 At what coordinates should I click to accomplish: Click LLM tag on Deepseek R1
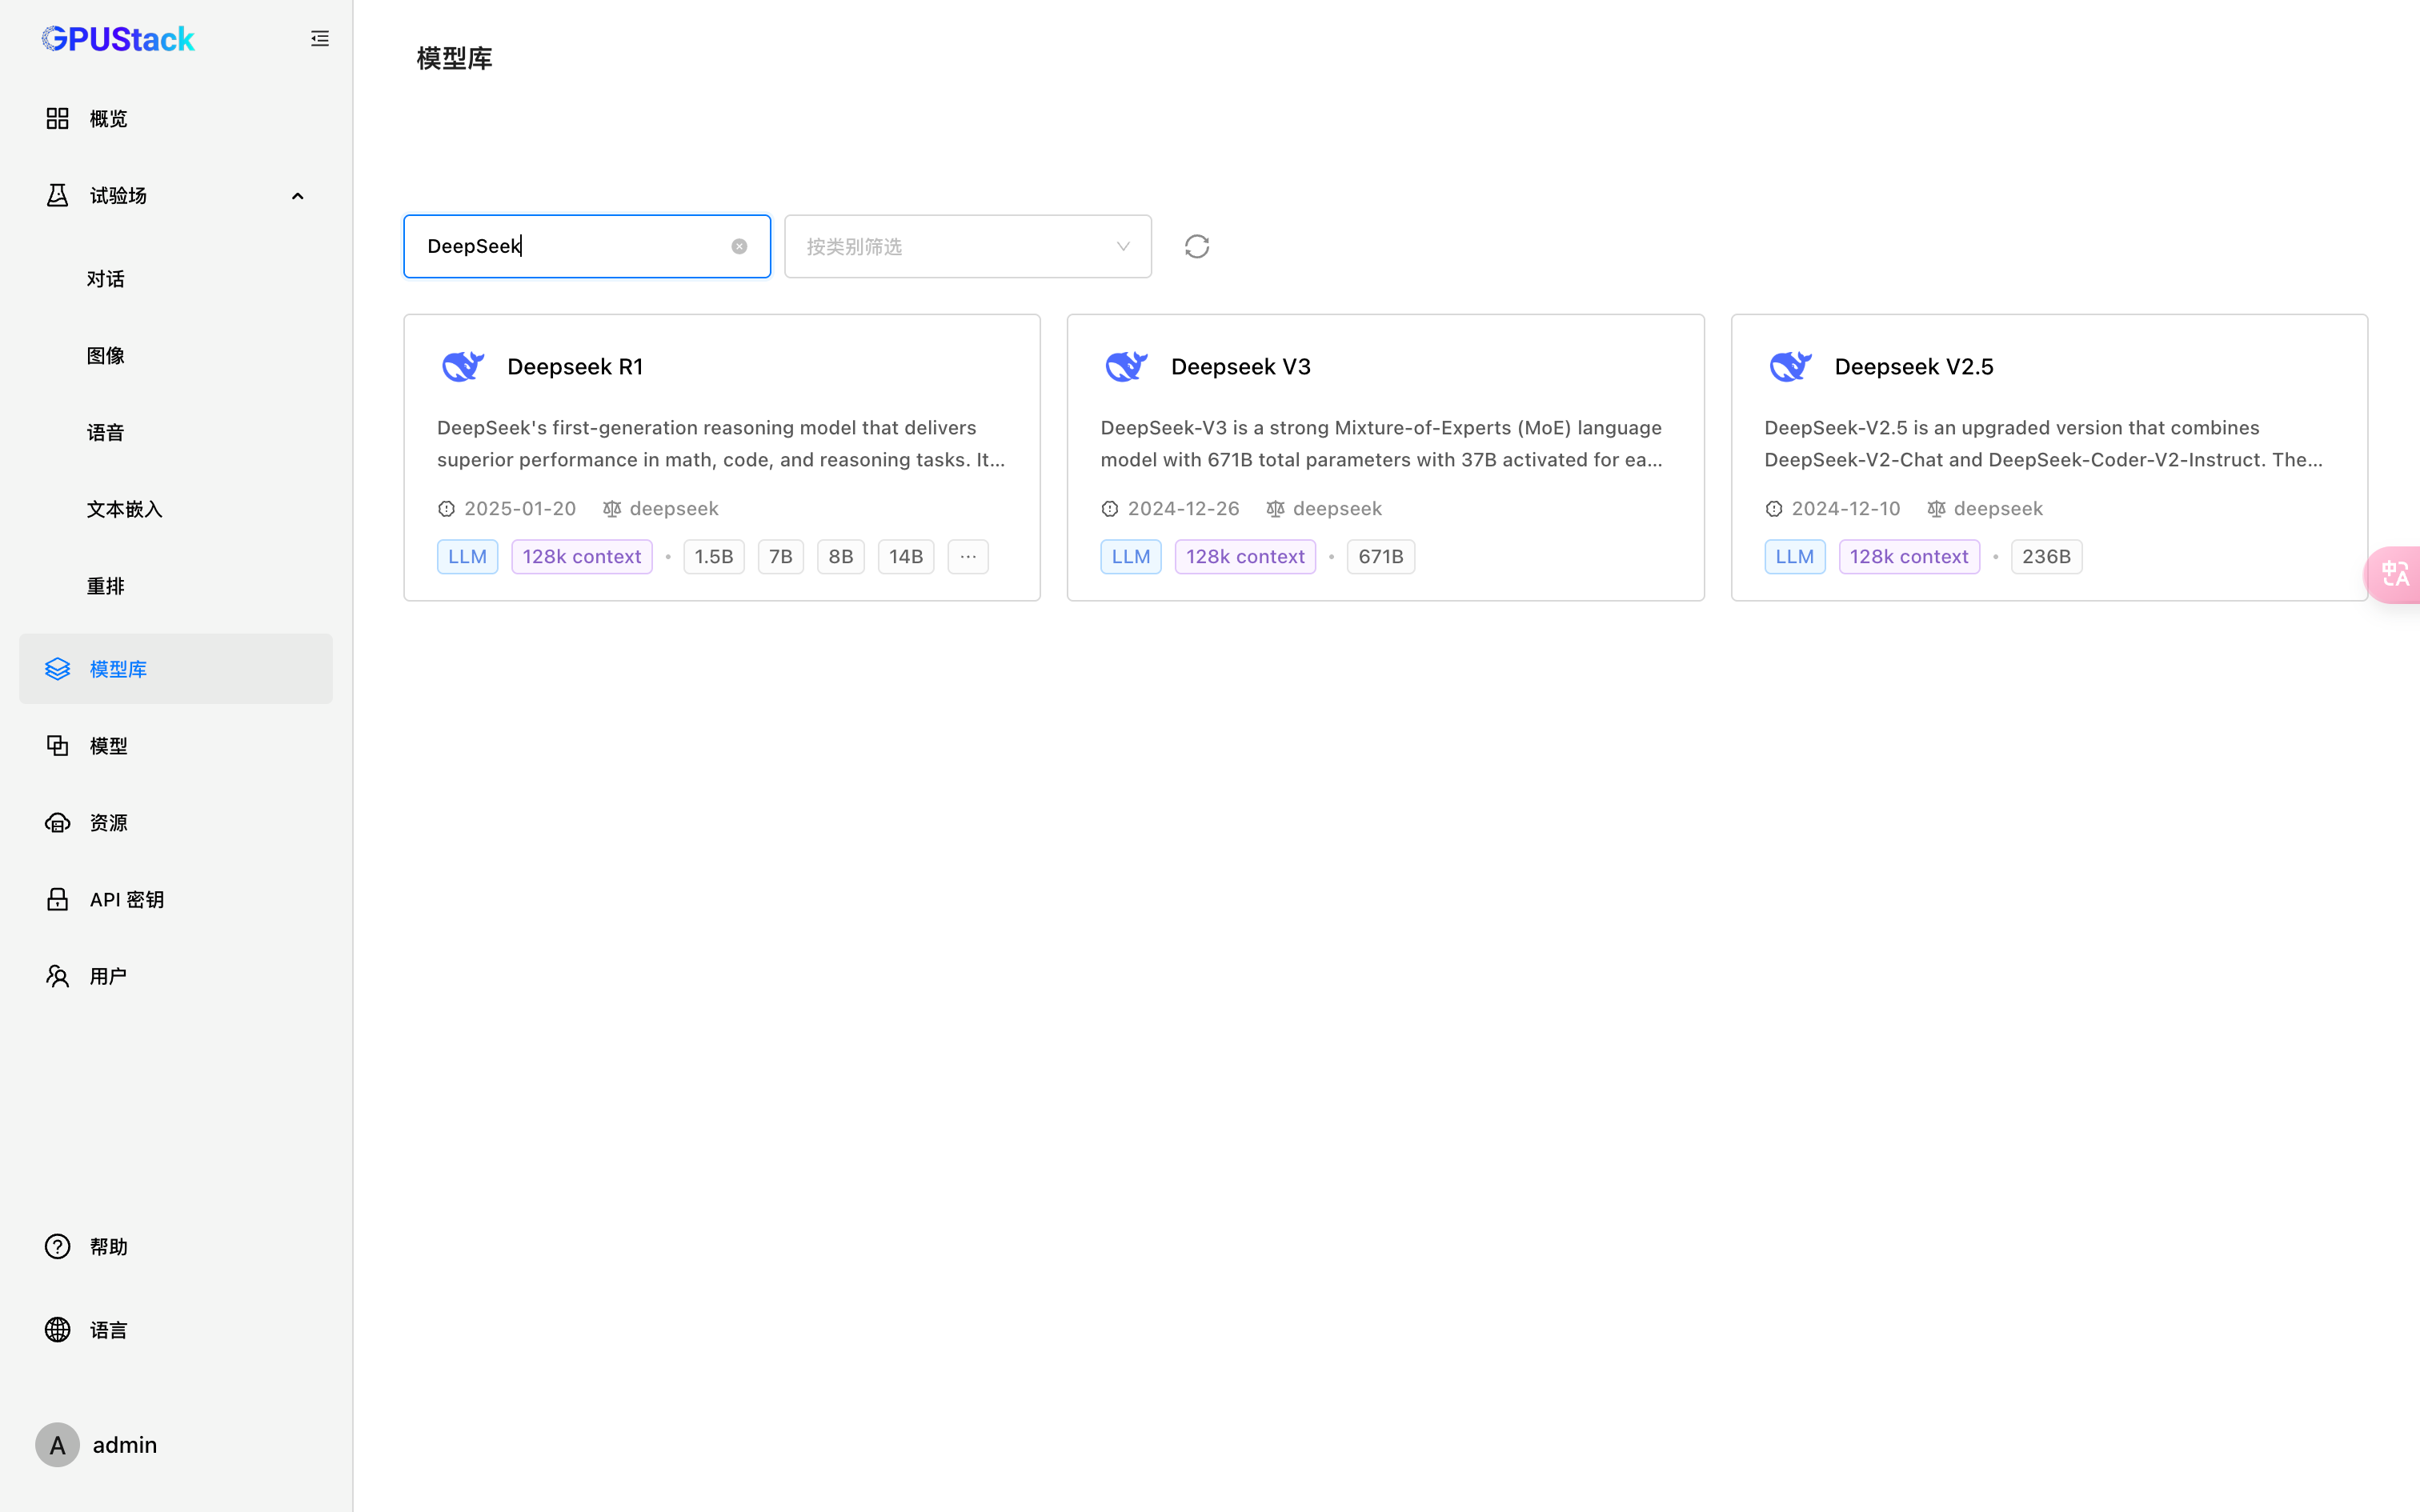tap(467, 557)
